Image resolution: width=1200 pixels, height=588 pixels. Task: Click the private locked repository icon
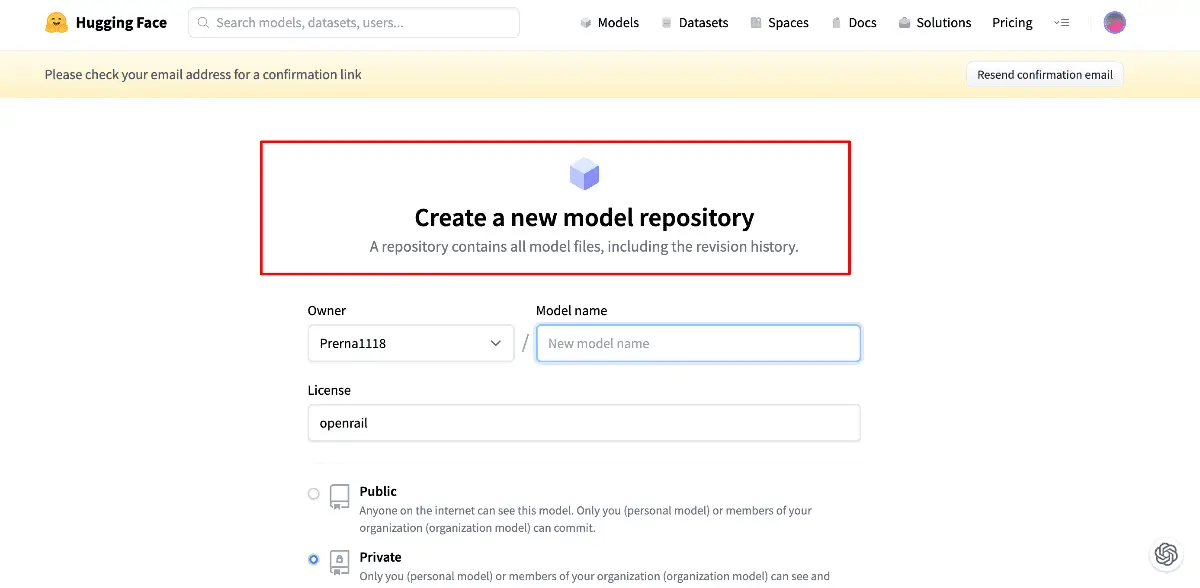340,562
